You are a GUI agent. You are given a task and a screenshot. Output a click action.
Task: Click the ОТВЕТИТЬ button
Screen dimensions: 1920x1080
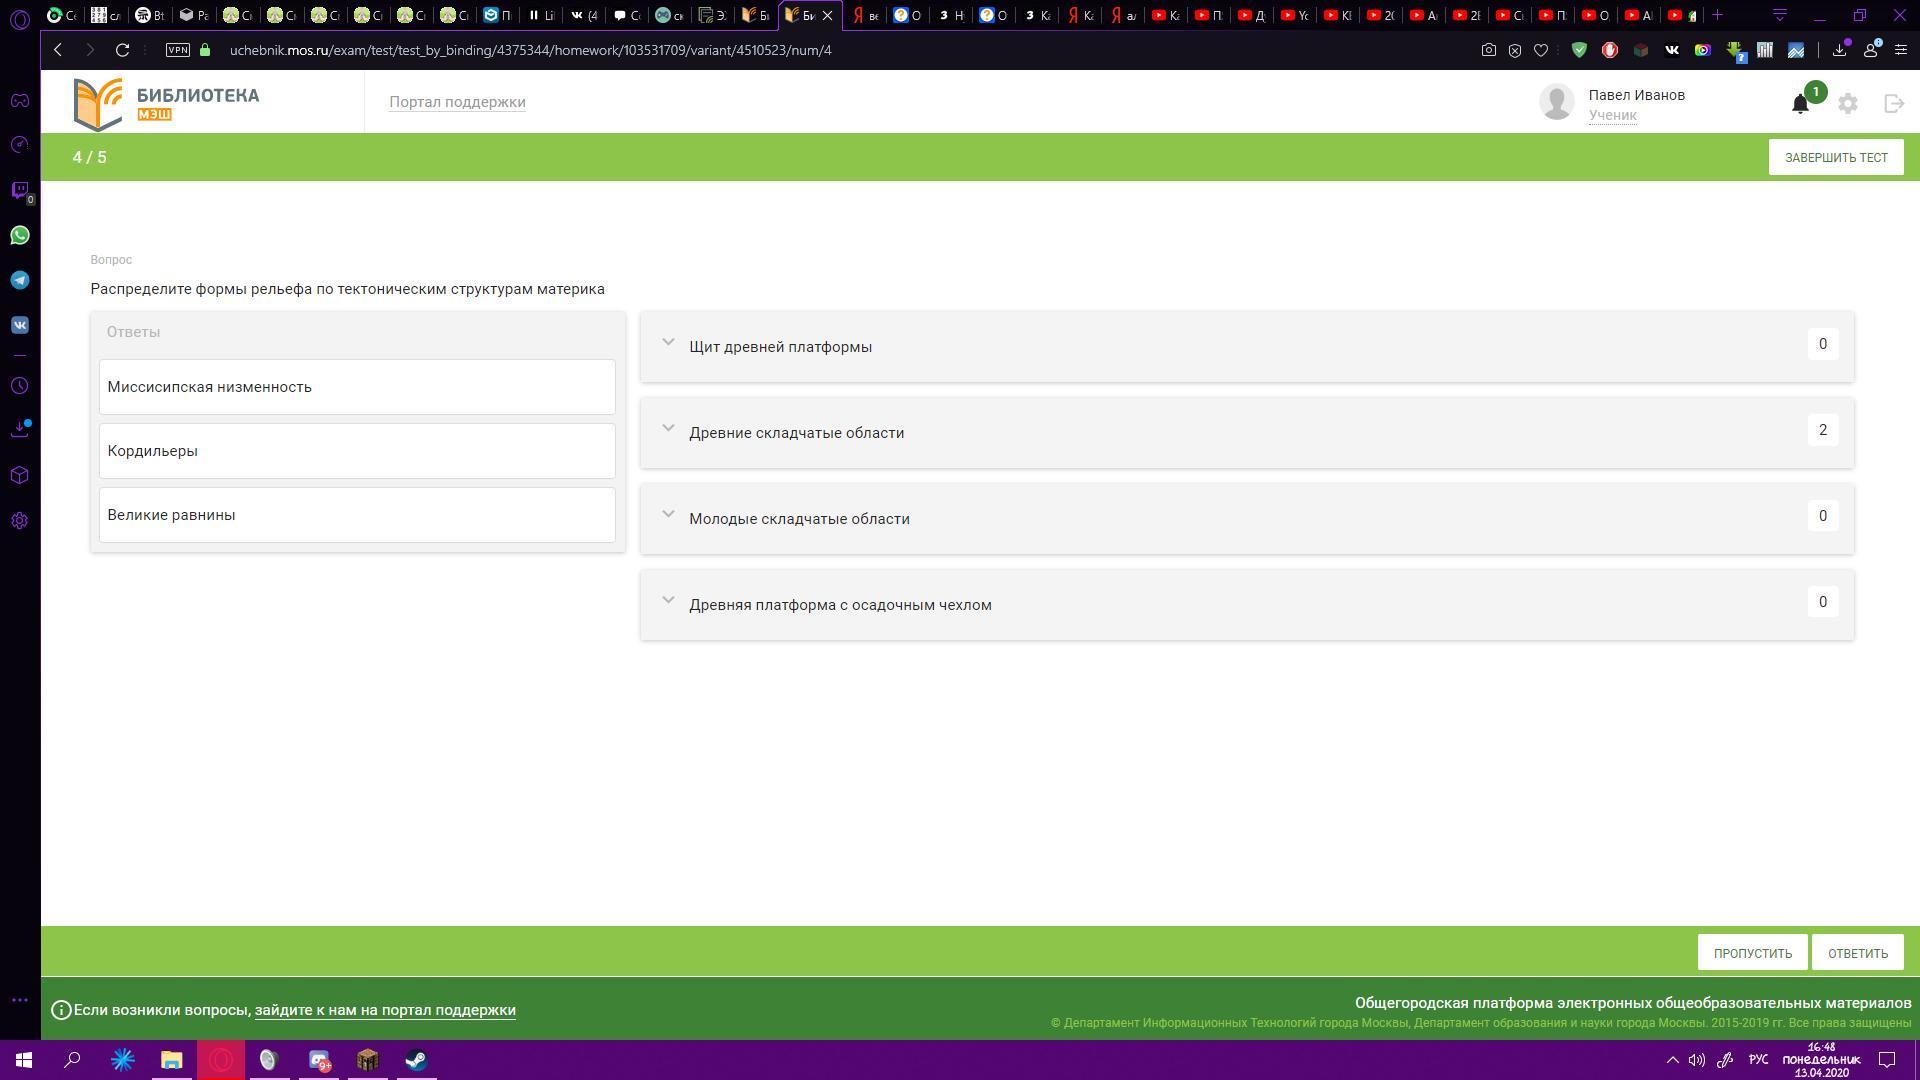[x=1857, y=953]
